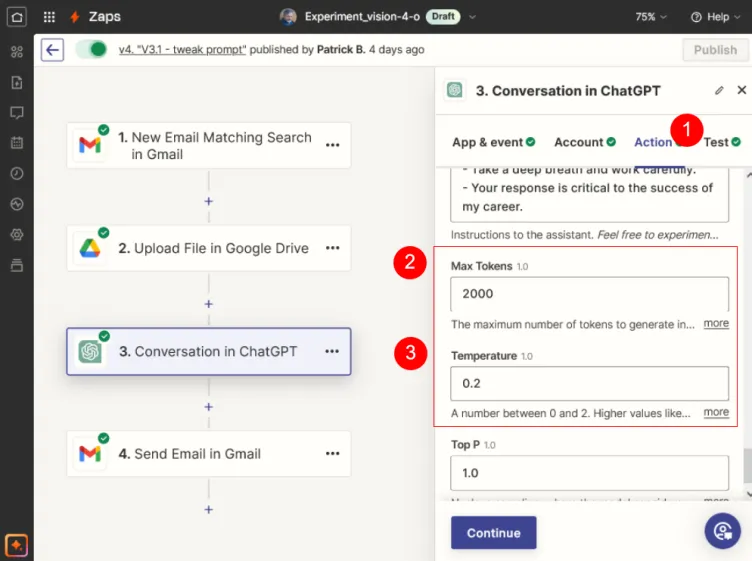Toggle the Zap on/off switch
This screenshot has height=561, width=752.
(92, 49)
